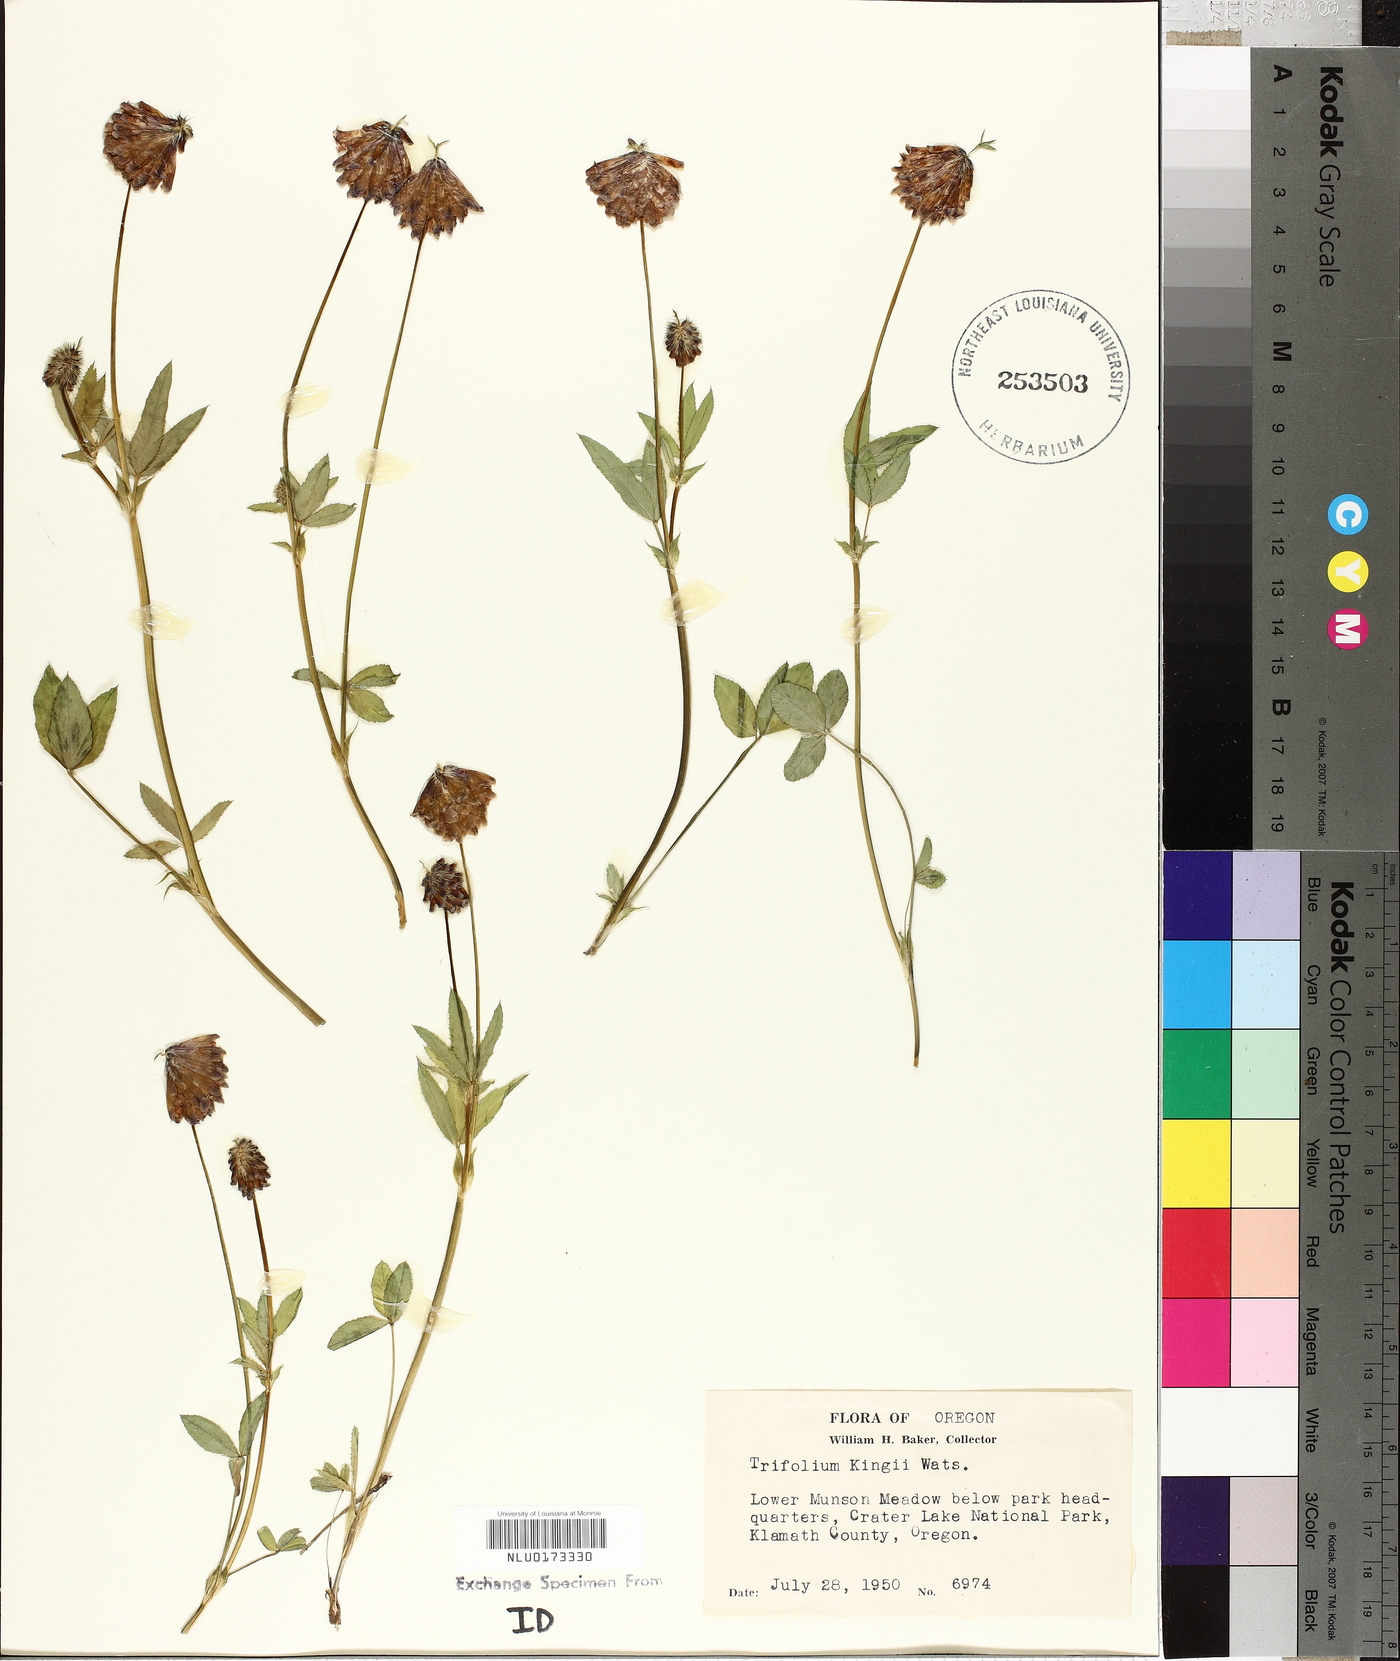Click the letter 'B' on gray scale
The height and width of the screenshot is (1661, 1400).
pos(1281,707)
